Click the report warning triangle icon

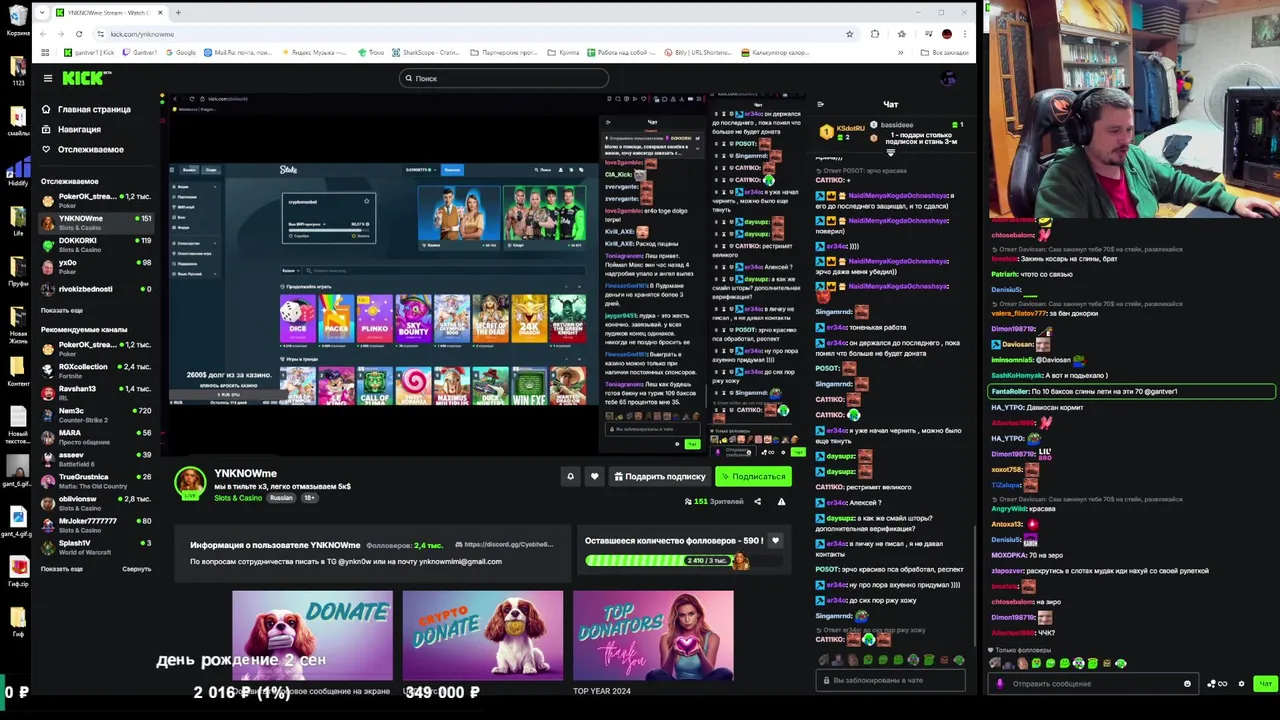(x=781, y=501)
